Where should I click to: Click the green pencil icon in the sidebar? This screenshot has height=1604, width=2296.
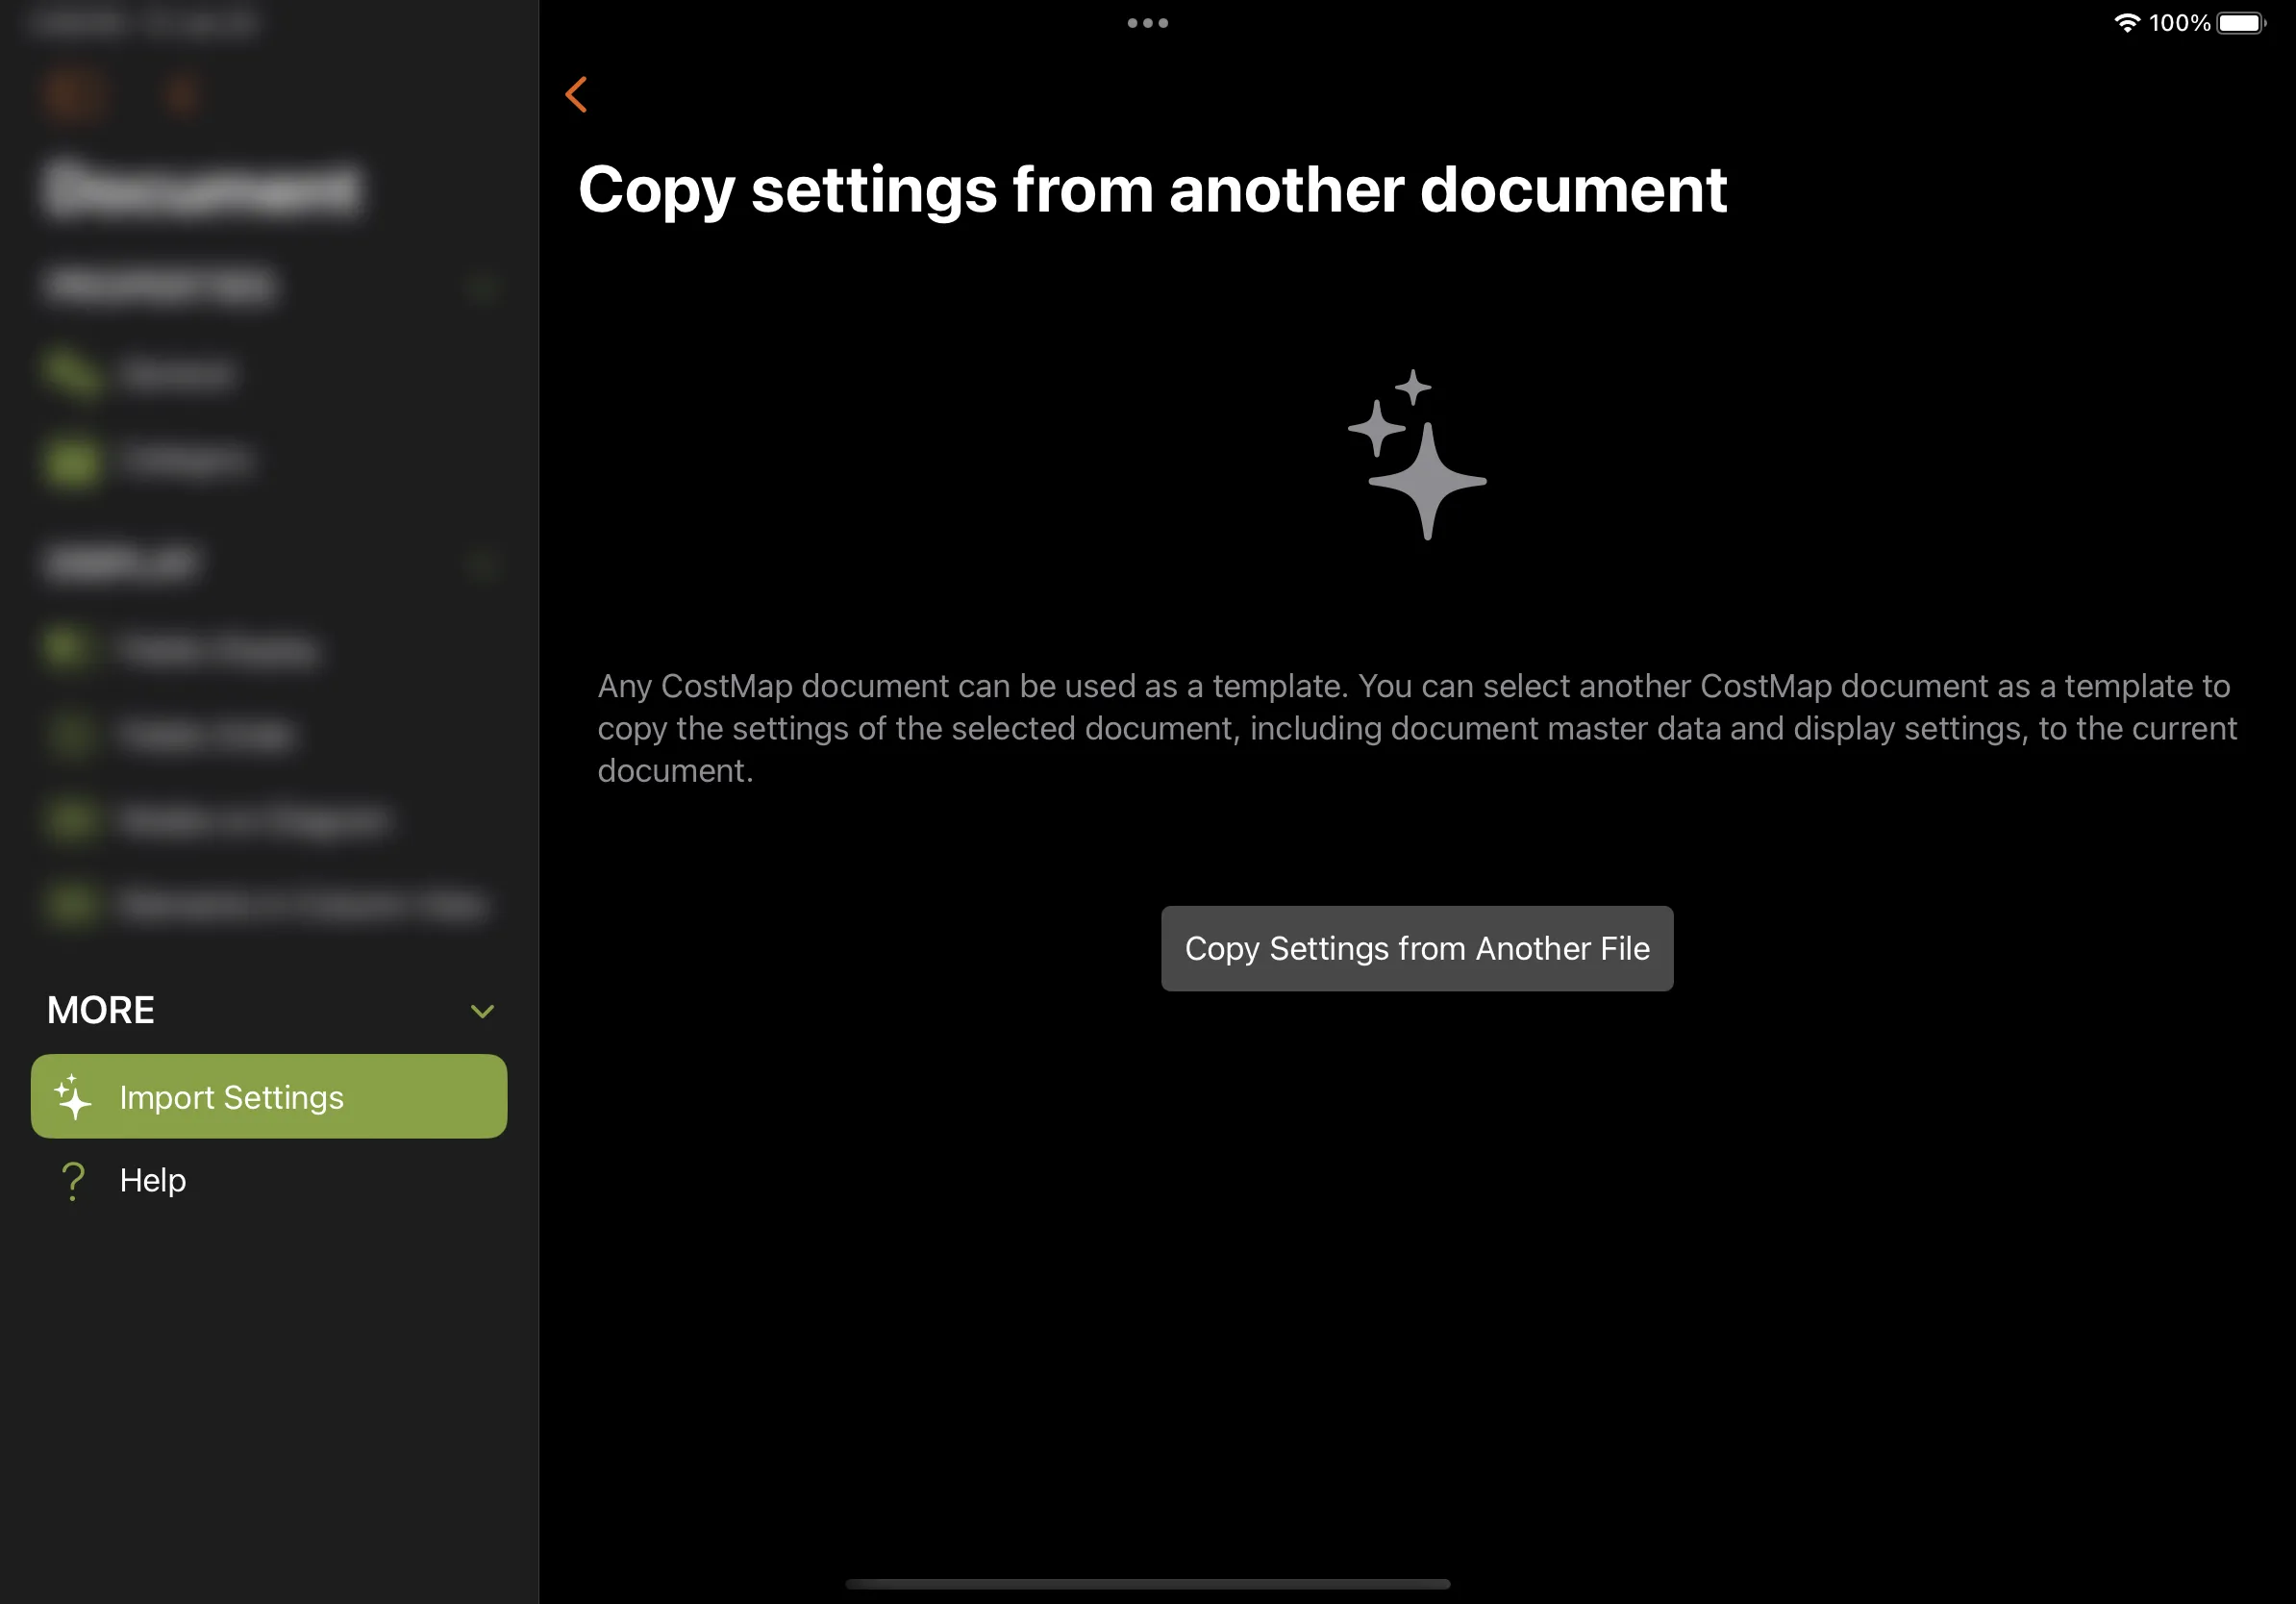pyautogui.click(x=71, y=373)
